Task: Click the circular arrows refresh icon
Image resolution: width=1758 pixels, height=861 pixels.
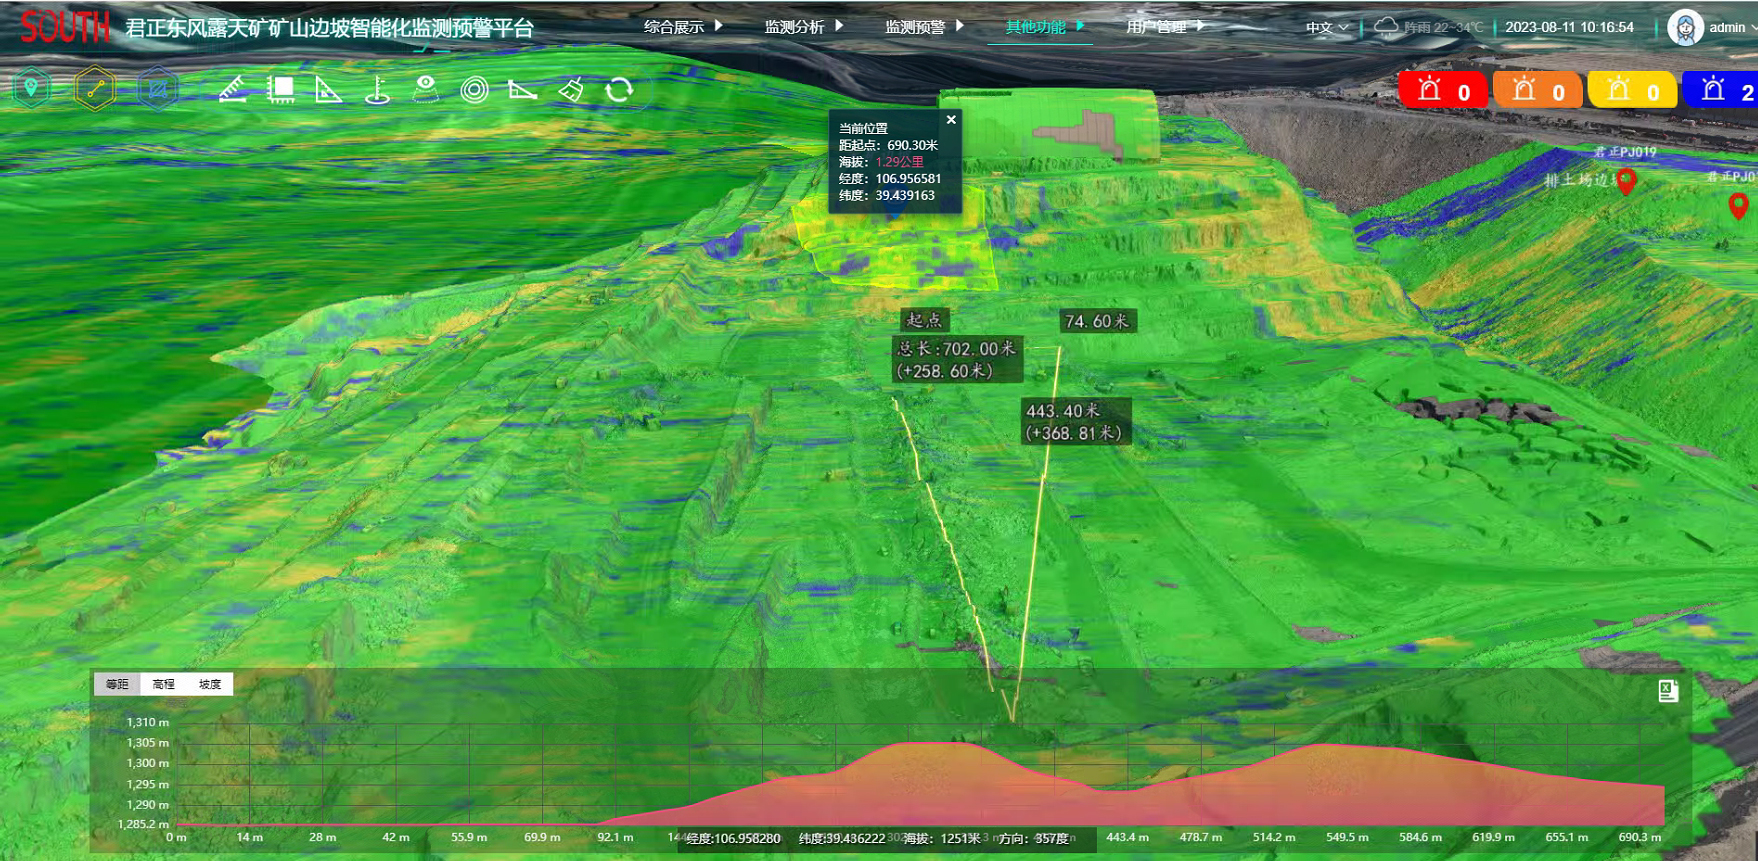Action: coord(619,90)
